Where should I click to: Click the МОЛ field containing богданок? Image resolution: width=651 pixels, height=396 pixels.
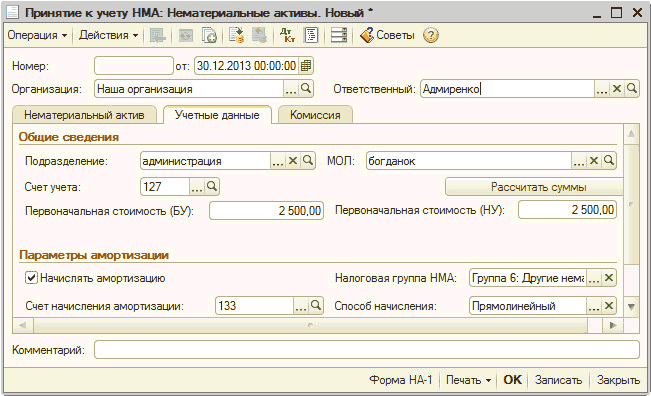pyautogui.click(x=469, y=161)
